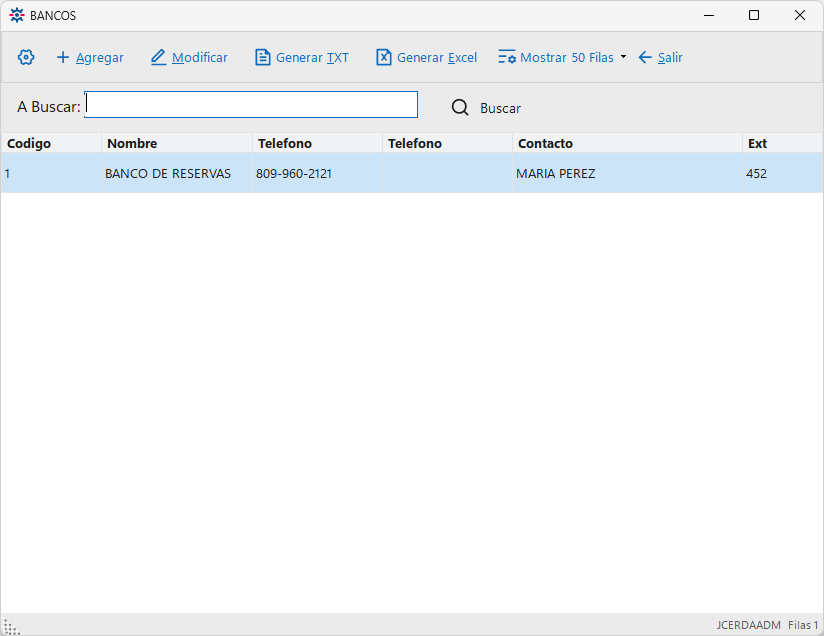Click the left arrow icon for Salir
The image size is (824, 636).
tap(645, 57)
